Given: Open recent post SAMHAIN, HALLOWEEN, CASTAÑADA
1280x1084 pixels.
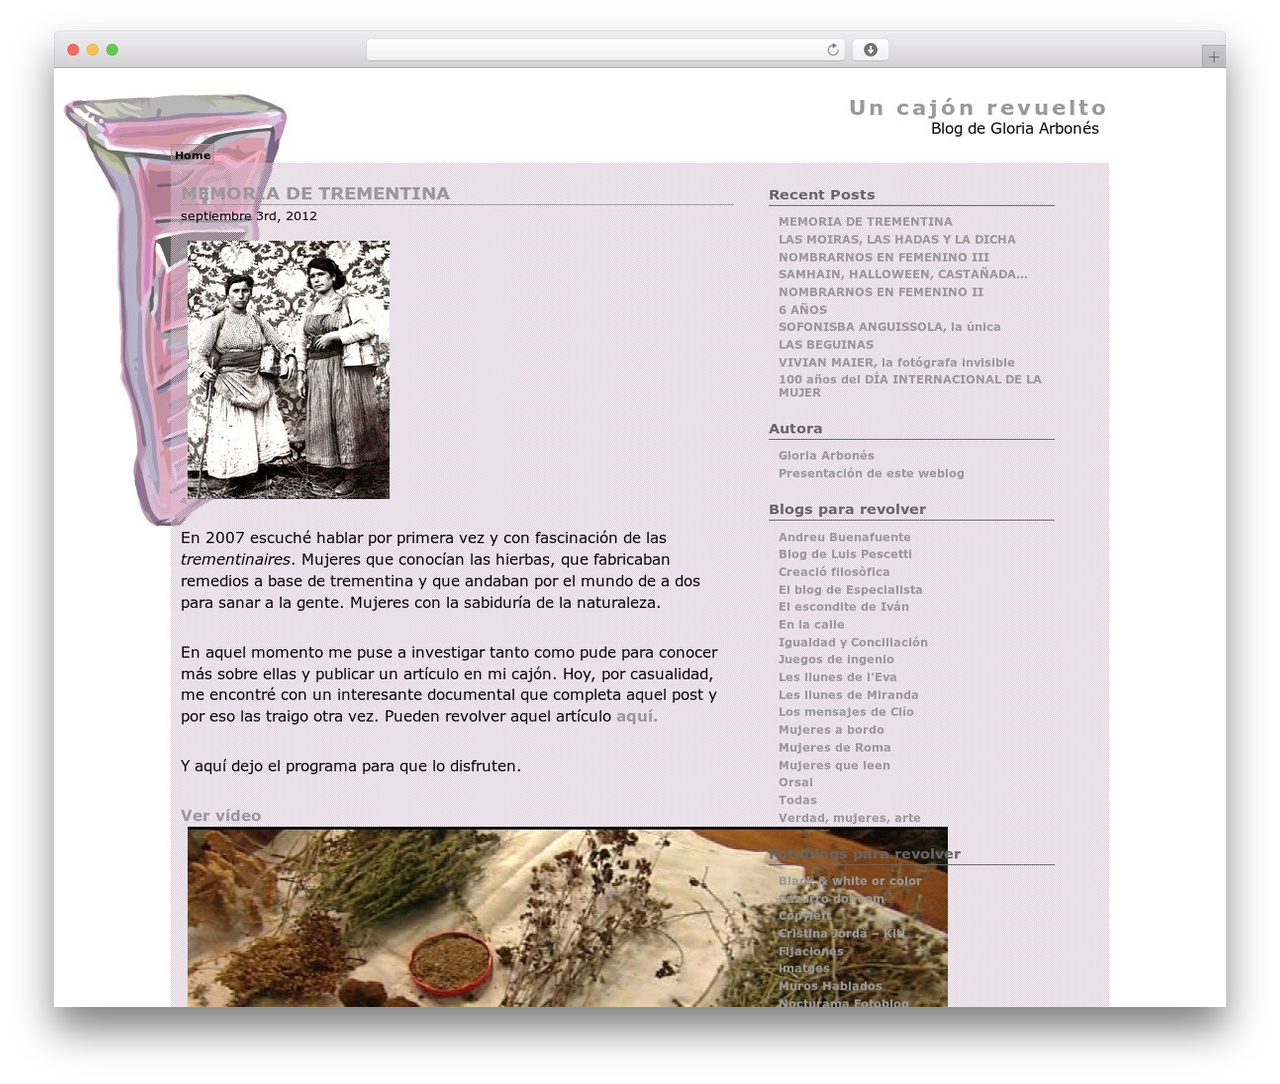Looking at the screenshot, I should (x=903, y=274).
